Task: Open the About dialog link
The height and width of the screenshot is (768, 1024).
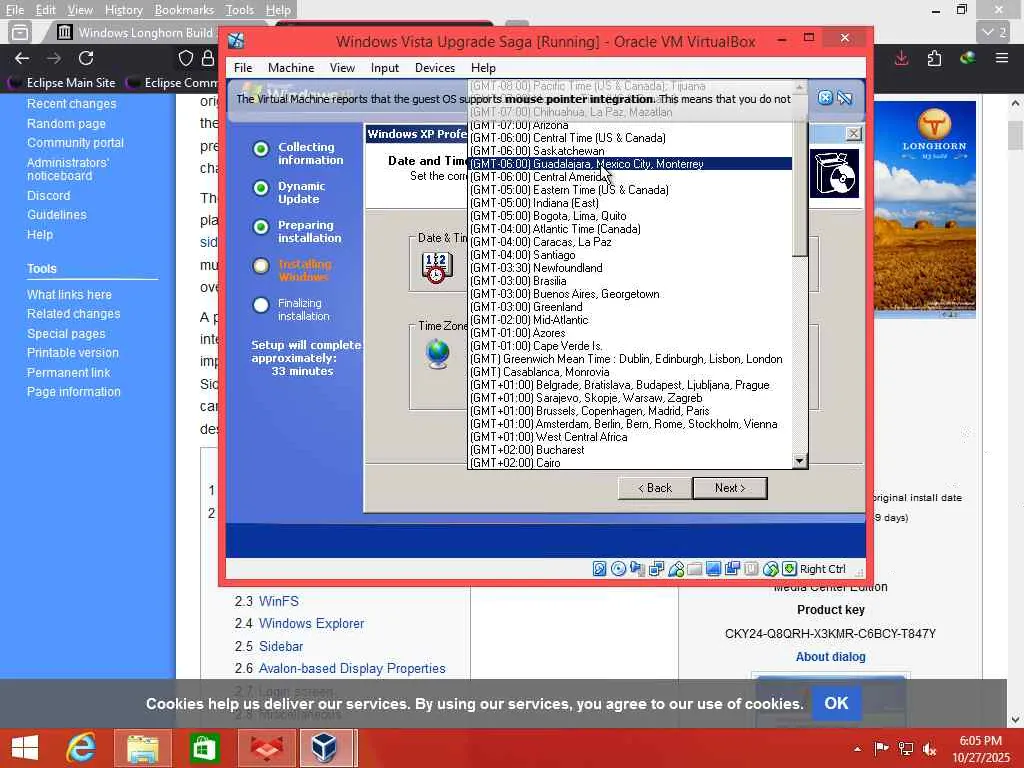Action: point(830,656)
